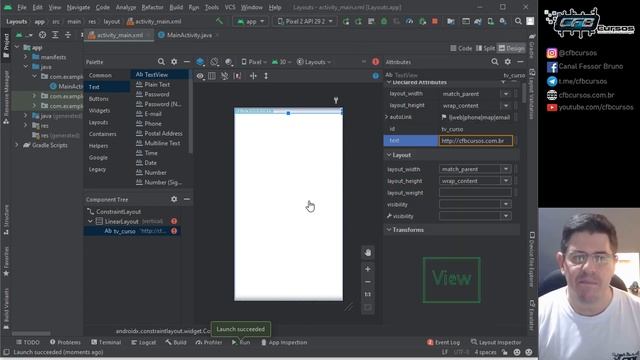Open Palette settings gear

(174, 62)
